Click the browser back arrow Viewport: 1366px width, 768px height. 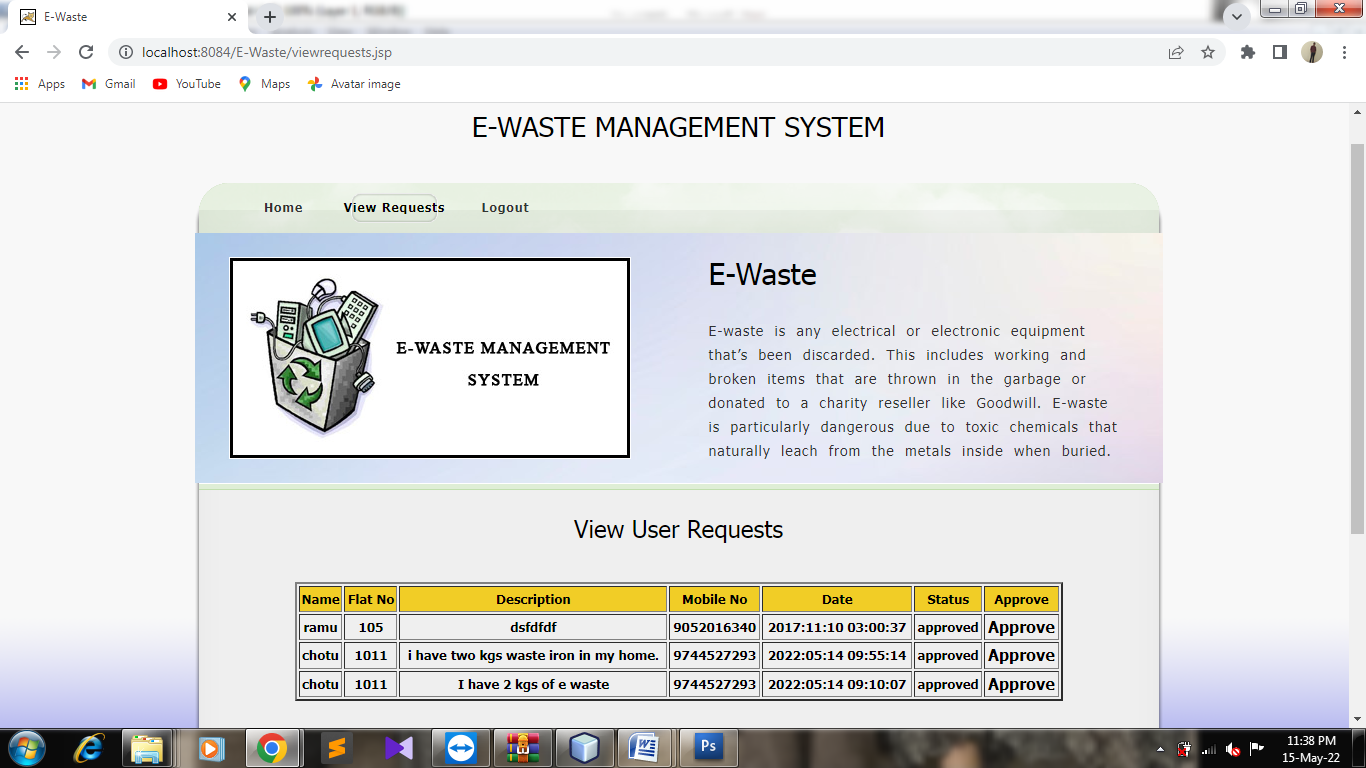(22, 52)
